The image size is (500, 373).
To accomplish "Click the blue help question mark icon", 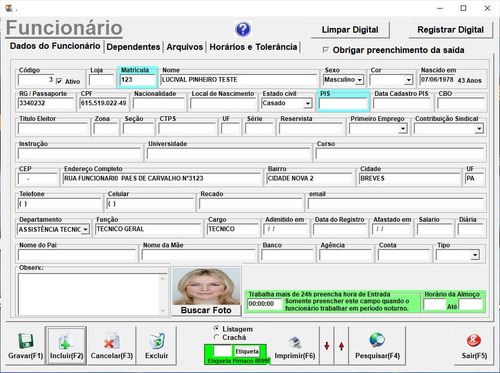I will point(243,29).
